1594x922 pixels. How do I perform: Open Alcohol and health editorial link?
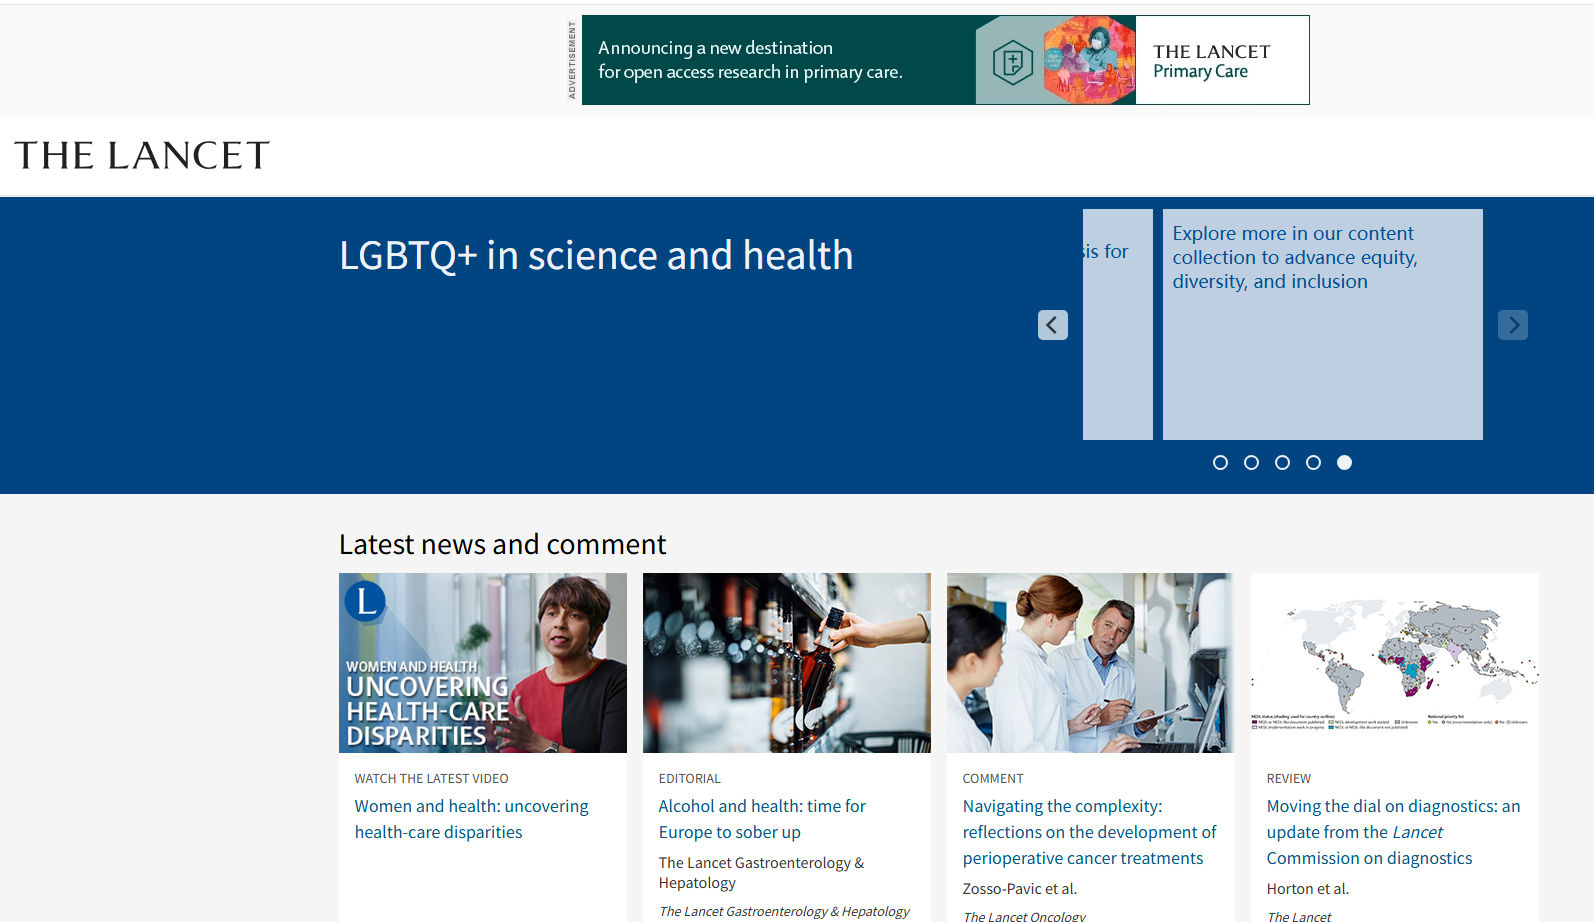pyautogui.click(x=761, y=819)
